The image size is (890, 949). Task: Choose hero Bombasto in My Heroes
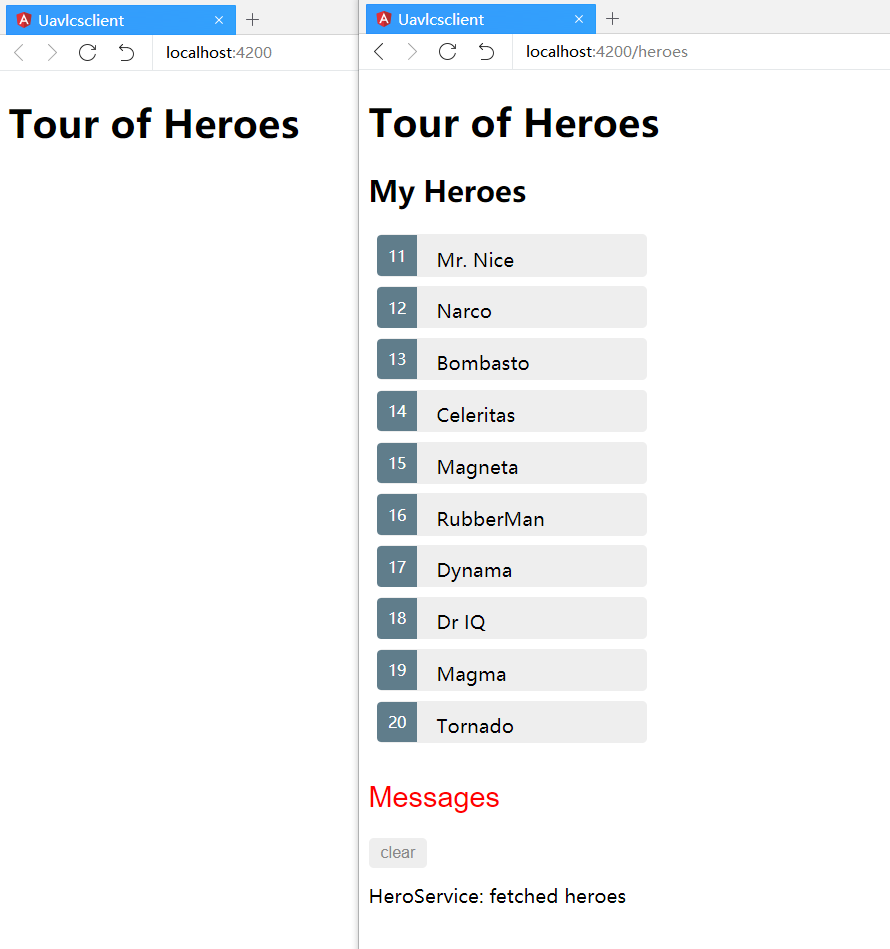[x=512, y=360]
